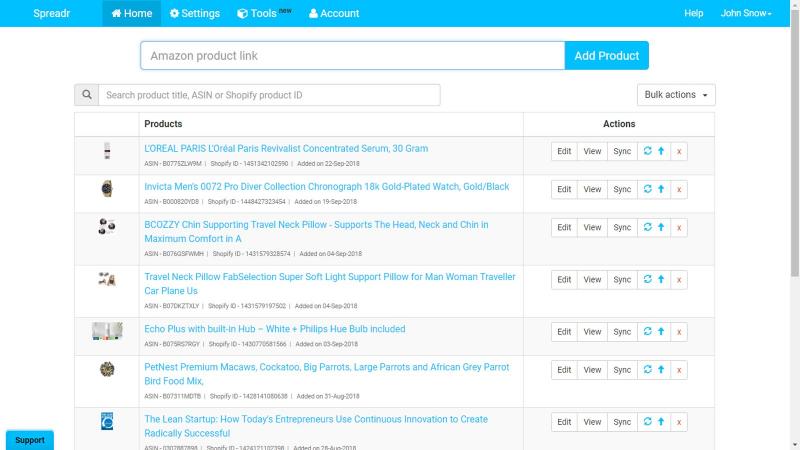Click upload arrow icon for Invicta watch row
The height and width of the screenshot is (450, 800).
tap(661, 189)
